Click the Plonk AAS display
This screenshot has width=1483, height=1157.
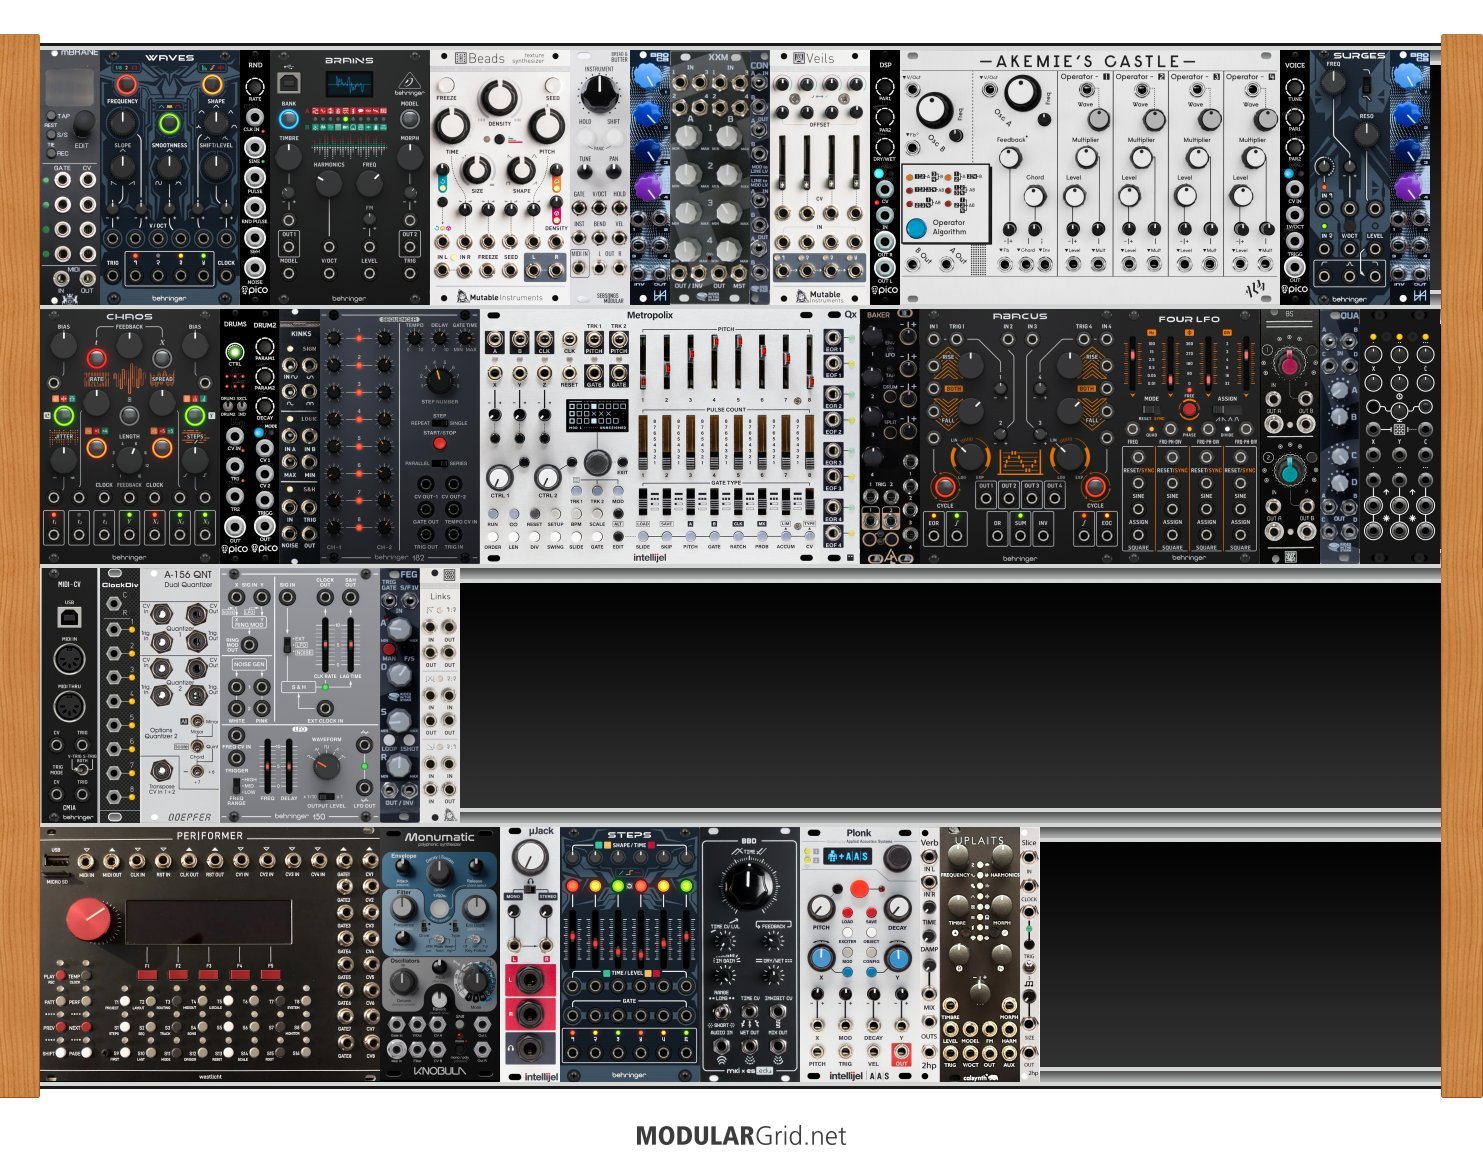coord(848,856)
